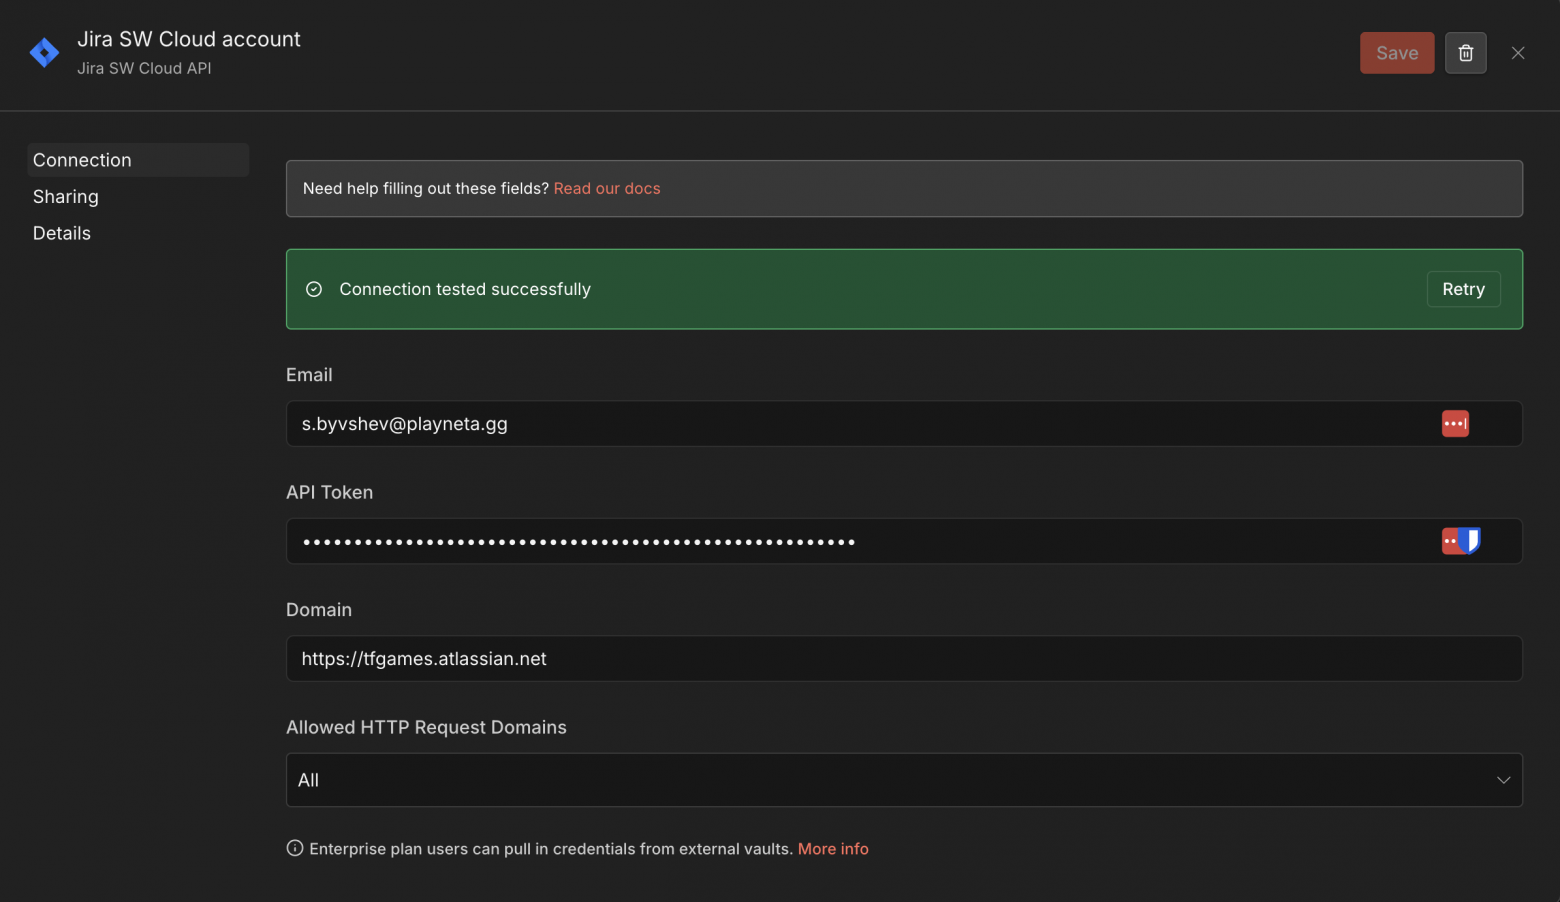Screen dimensions: 1560x902
Task: Click the 'Email' field label
Action: tap(309, 375)
